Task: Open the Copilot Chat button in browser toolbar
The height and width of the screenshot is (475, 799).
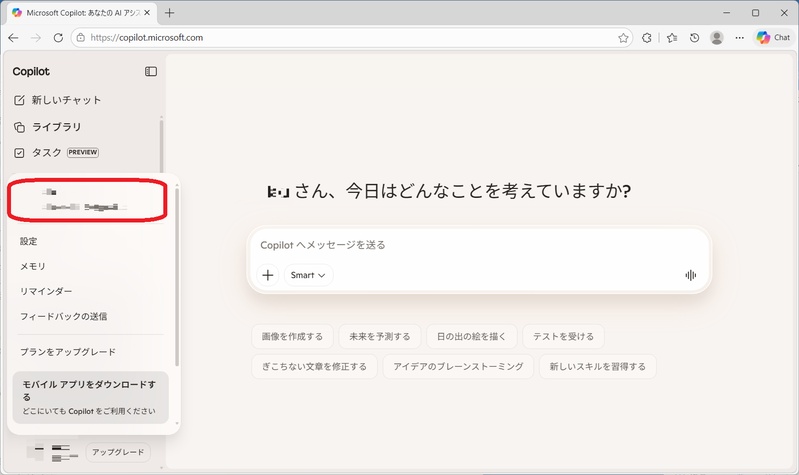Action: point(774,38)
